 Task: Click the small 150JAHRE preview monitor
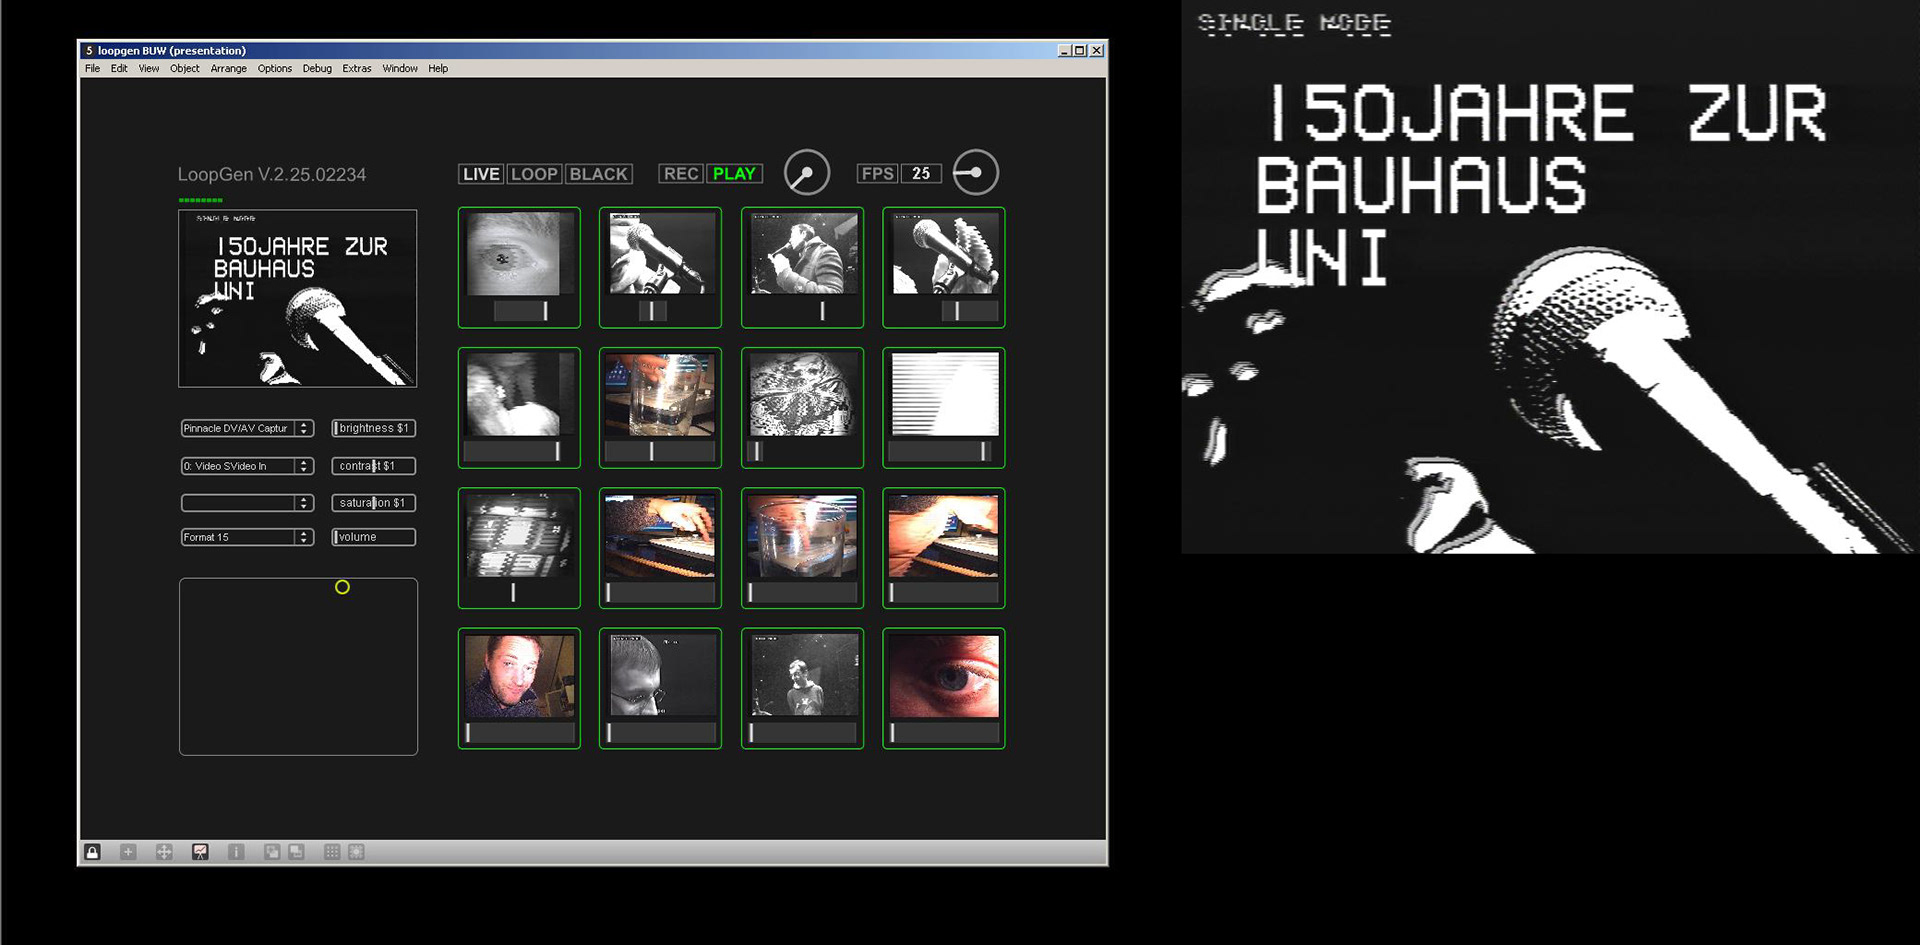click(298, 298)
